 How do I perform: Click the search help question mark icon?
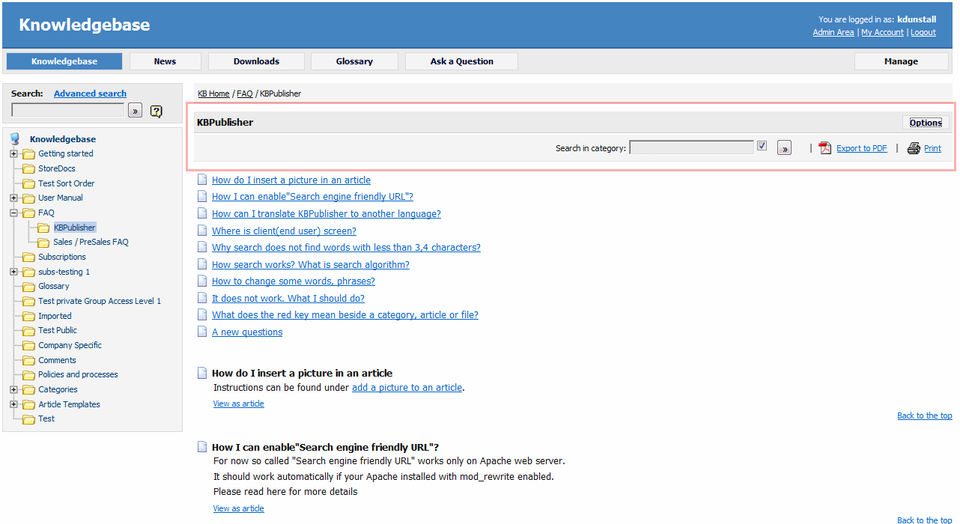tap(156, 111)
